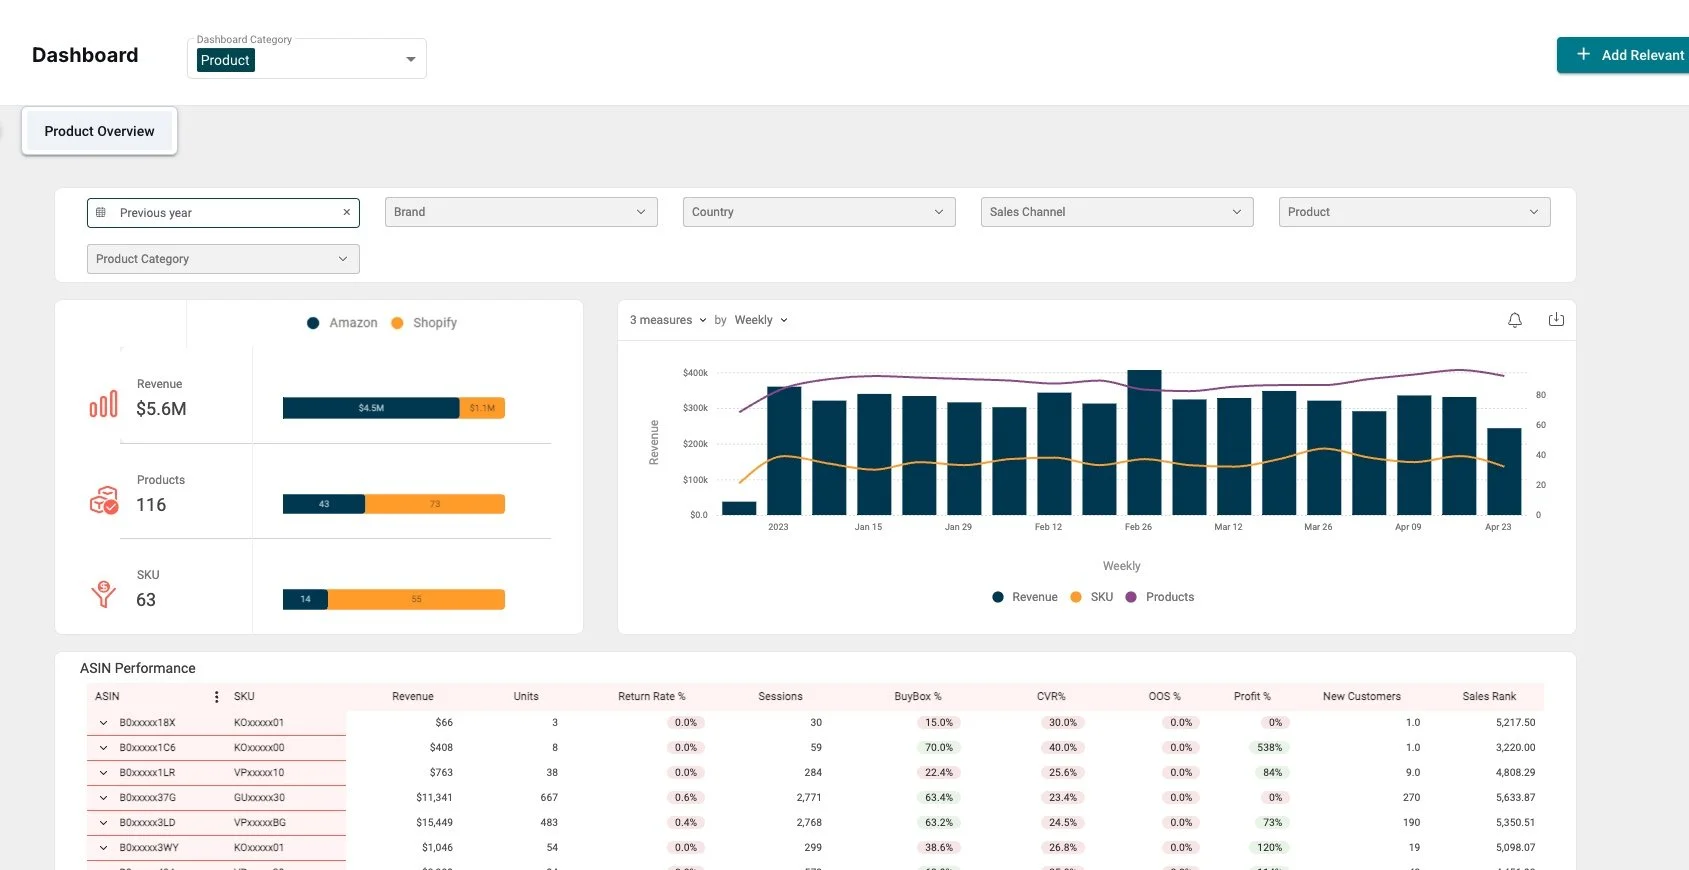The width and height of the screenshot is (1689, 870).
Task: Click the Products box icon
Action: [x=104, y=499]
